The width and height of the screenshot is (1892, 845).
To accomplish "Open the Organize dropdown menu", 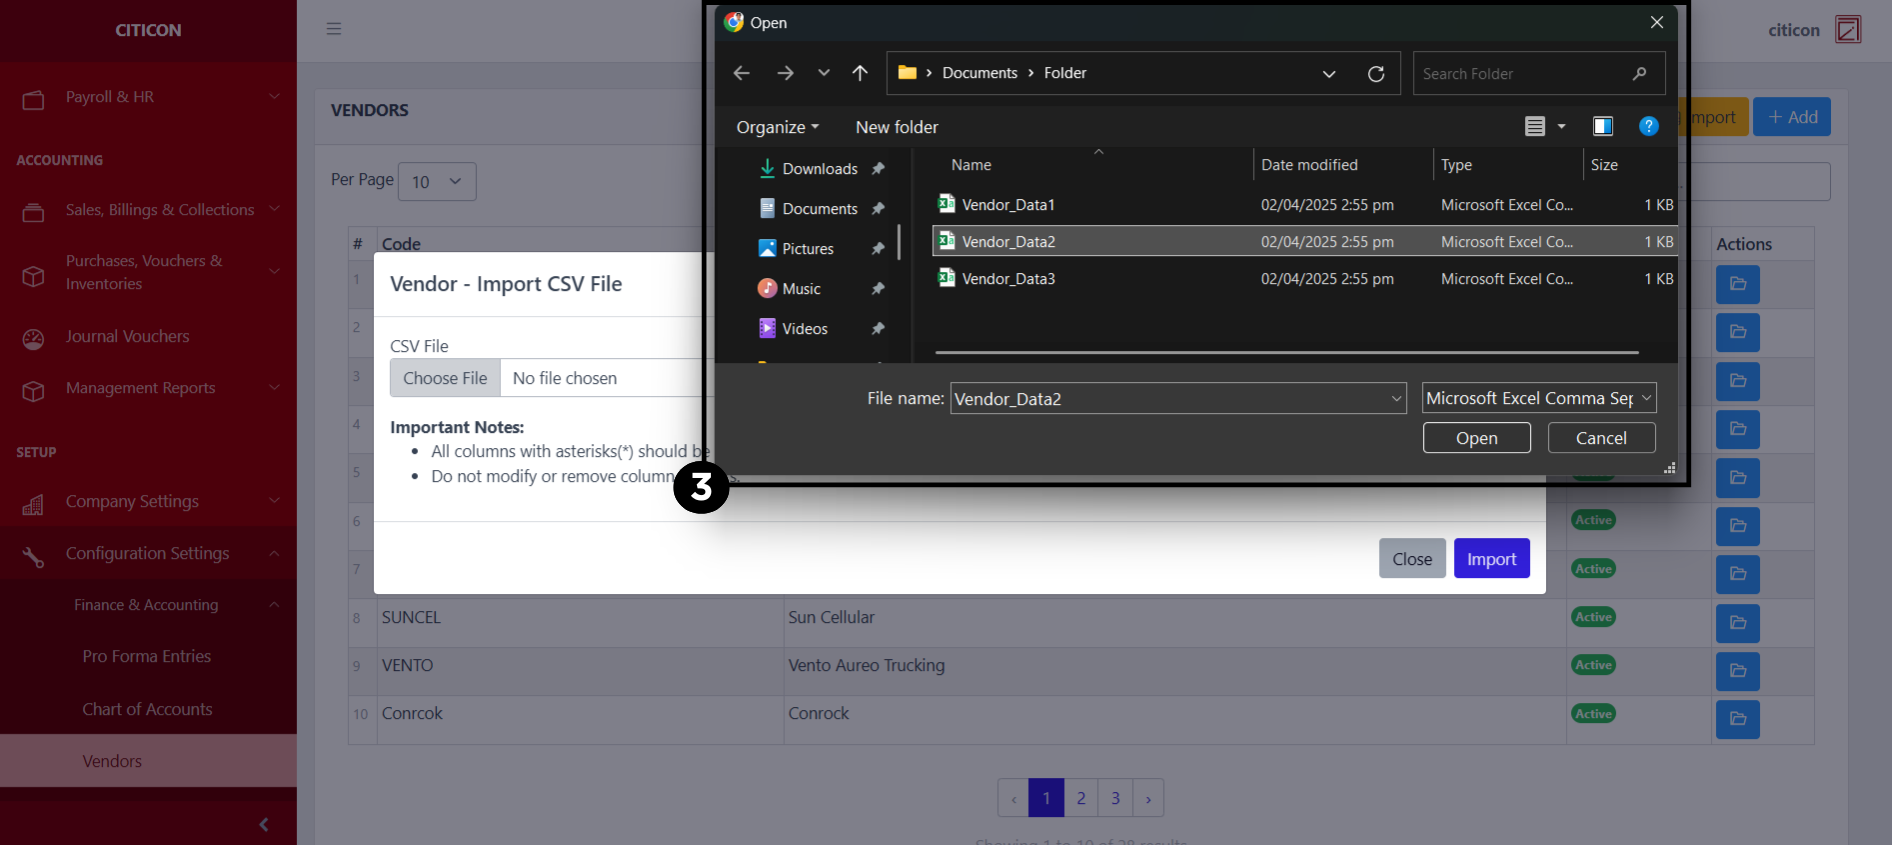I will (777, 127).
